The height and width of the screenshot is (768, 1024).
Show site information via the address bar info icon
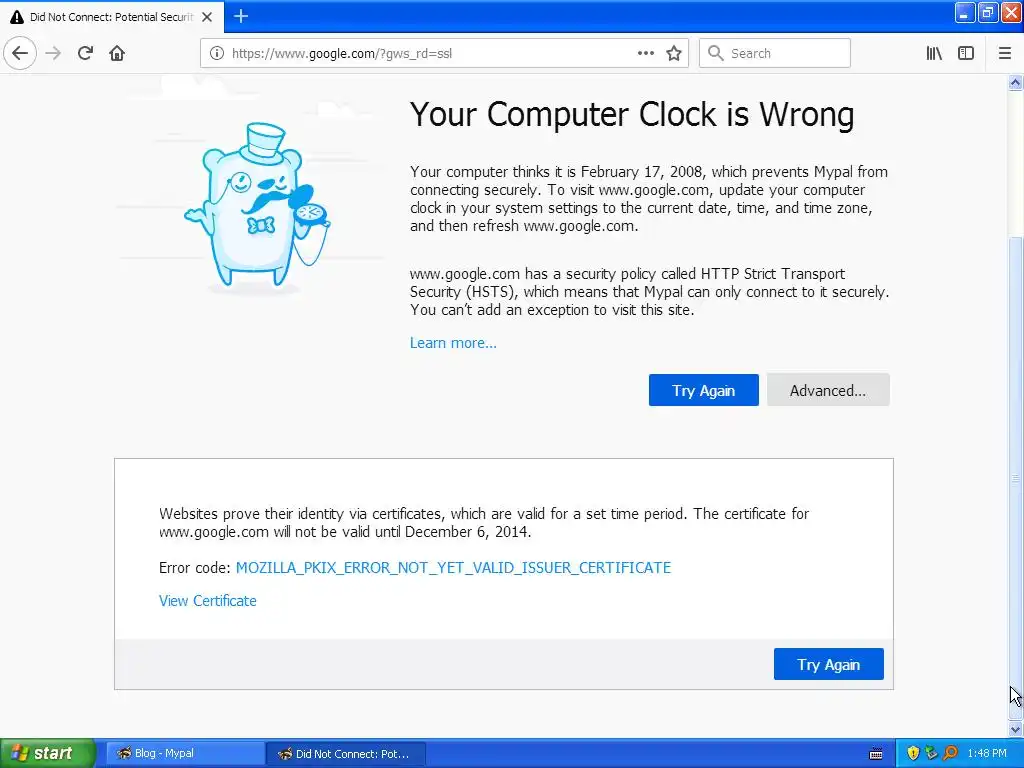point(217,54)
